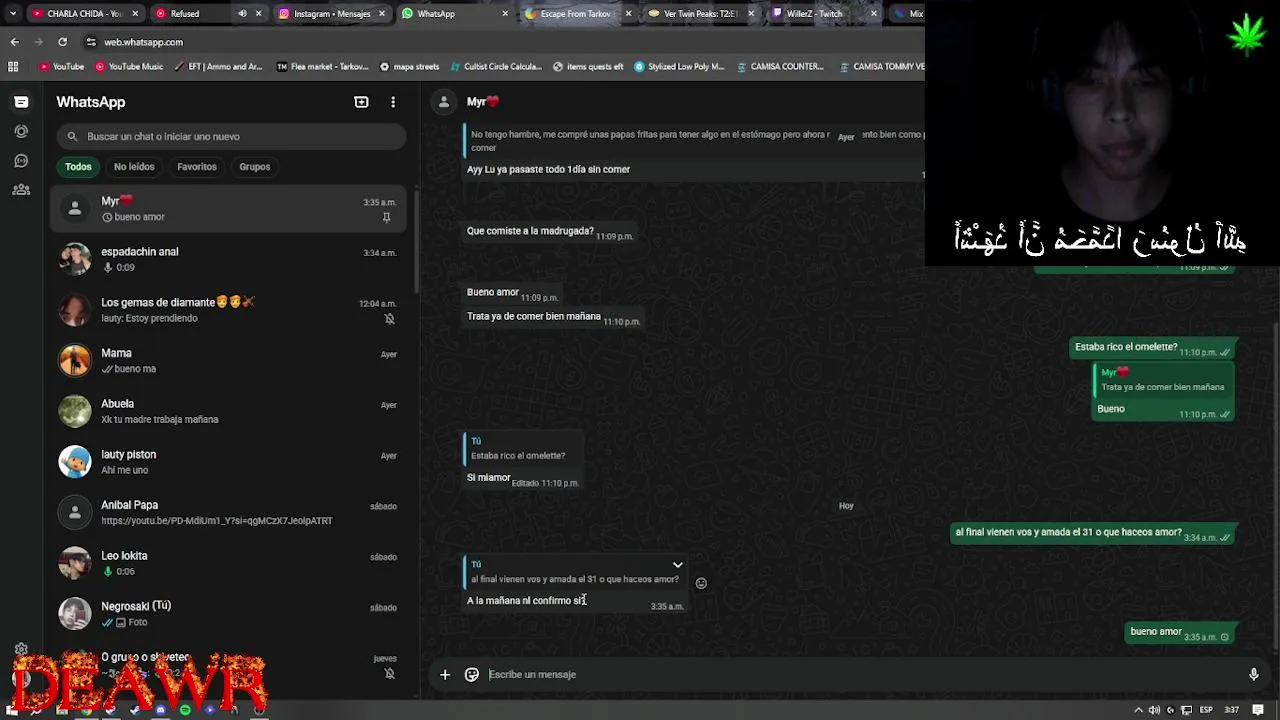
Task: Record a voice message with microphone
Action: [x=1253, y=674]
